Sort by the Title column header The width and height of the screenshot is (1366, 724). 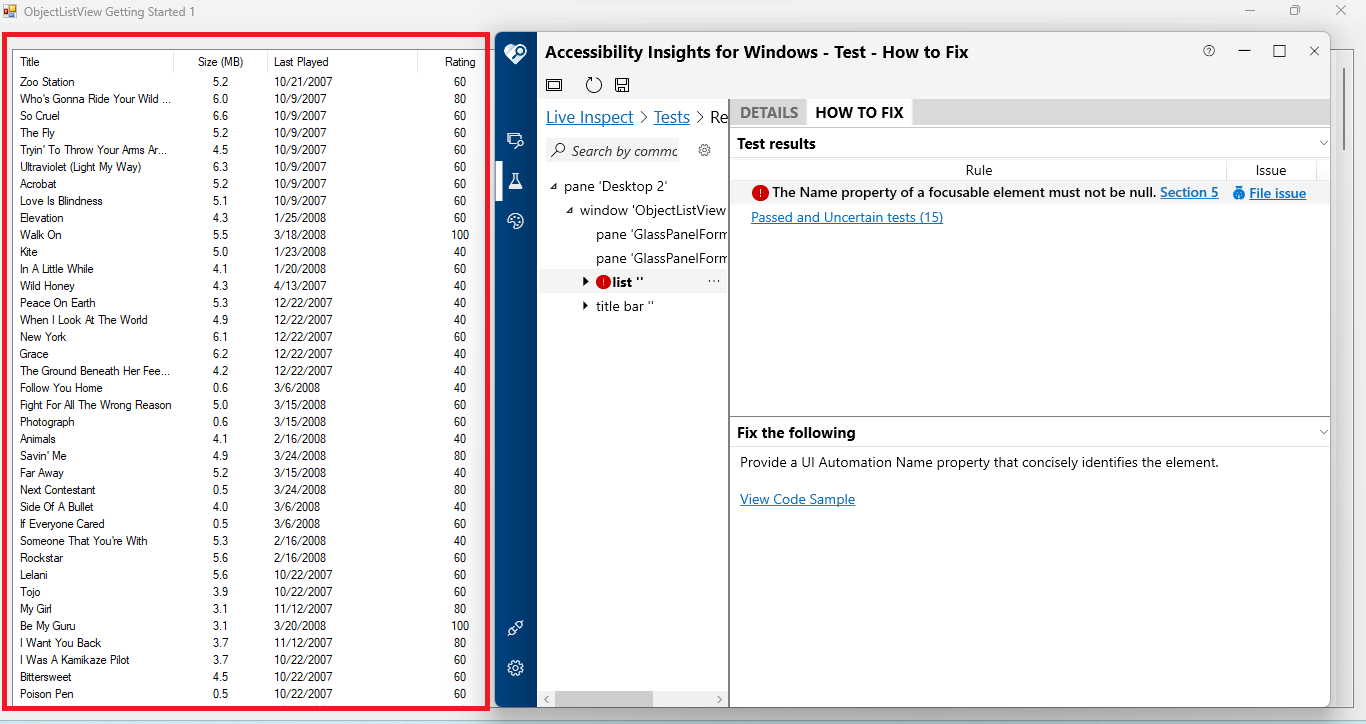click(93, 62)
